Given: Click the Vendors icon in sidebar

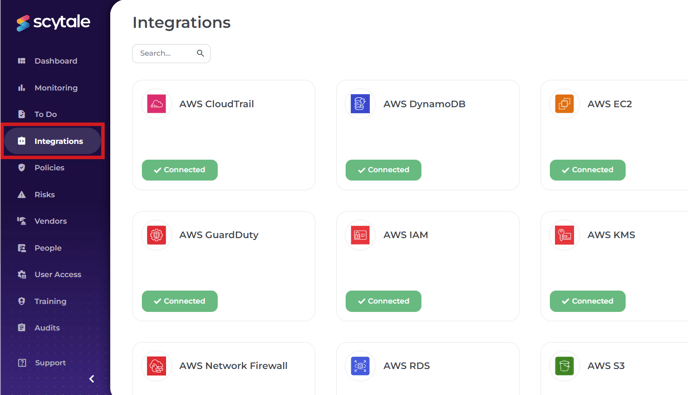Looking at the screenshot, I should coord(22,221).
